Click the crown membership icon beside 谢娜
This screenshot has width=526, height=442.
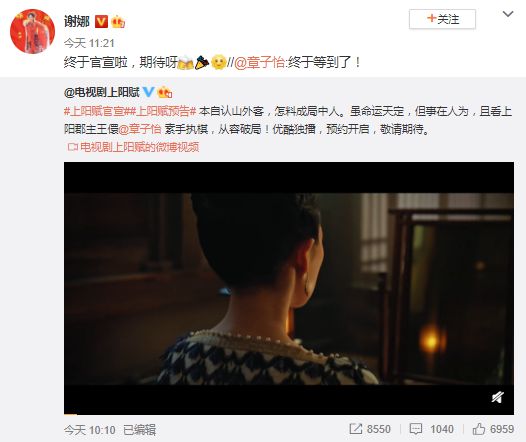[x=118, y=22]
